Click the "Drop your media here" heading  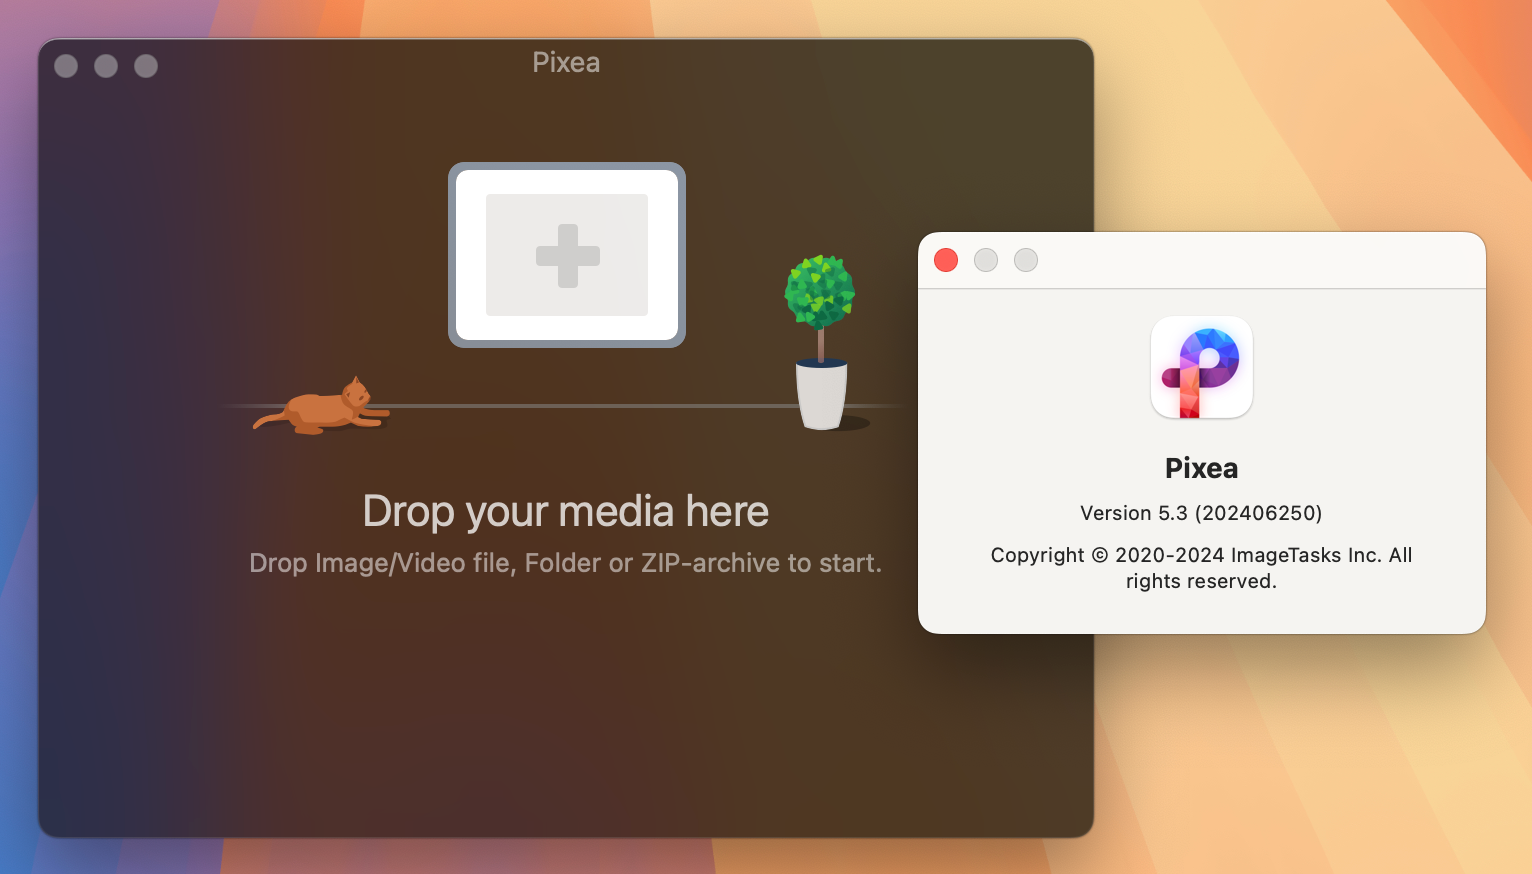[x=566, y=511]
